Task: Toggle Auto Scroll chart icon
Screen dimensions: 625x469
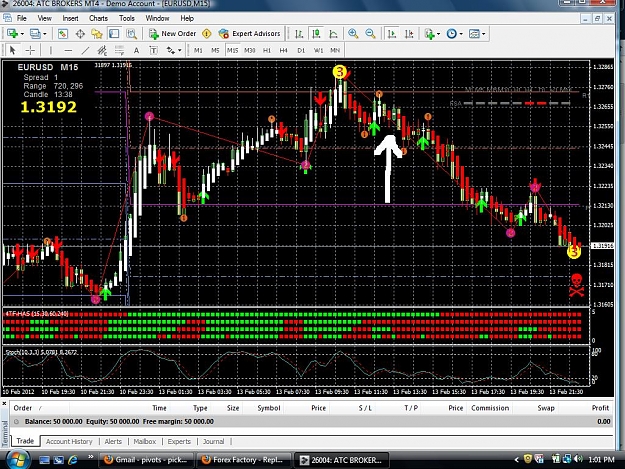Action: [x=392, y=34]
